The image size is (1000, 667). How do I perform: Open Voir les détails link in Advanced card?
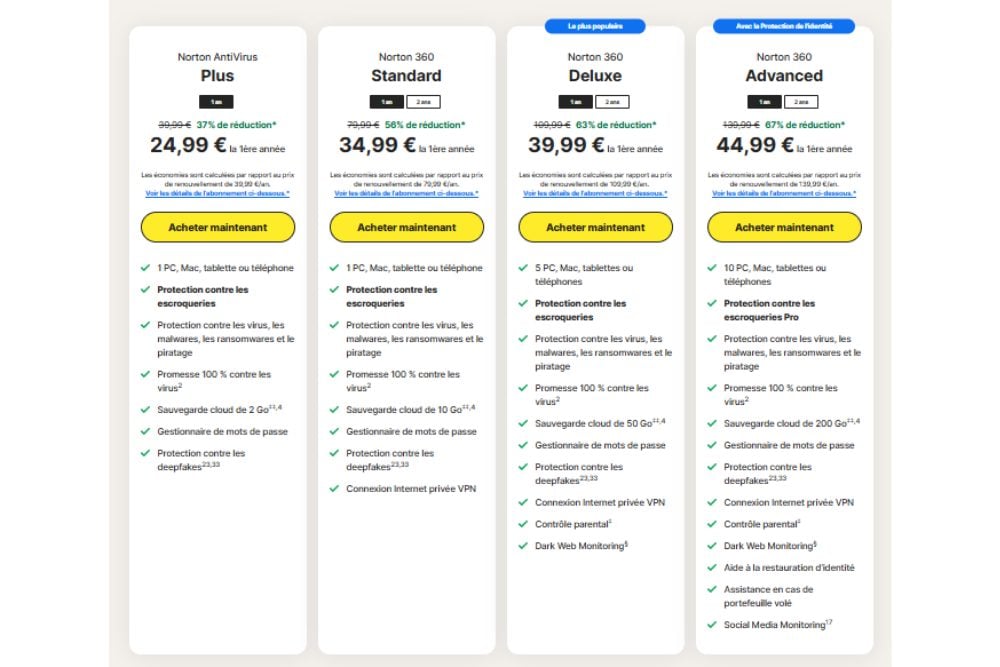tap(784, 193)
